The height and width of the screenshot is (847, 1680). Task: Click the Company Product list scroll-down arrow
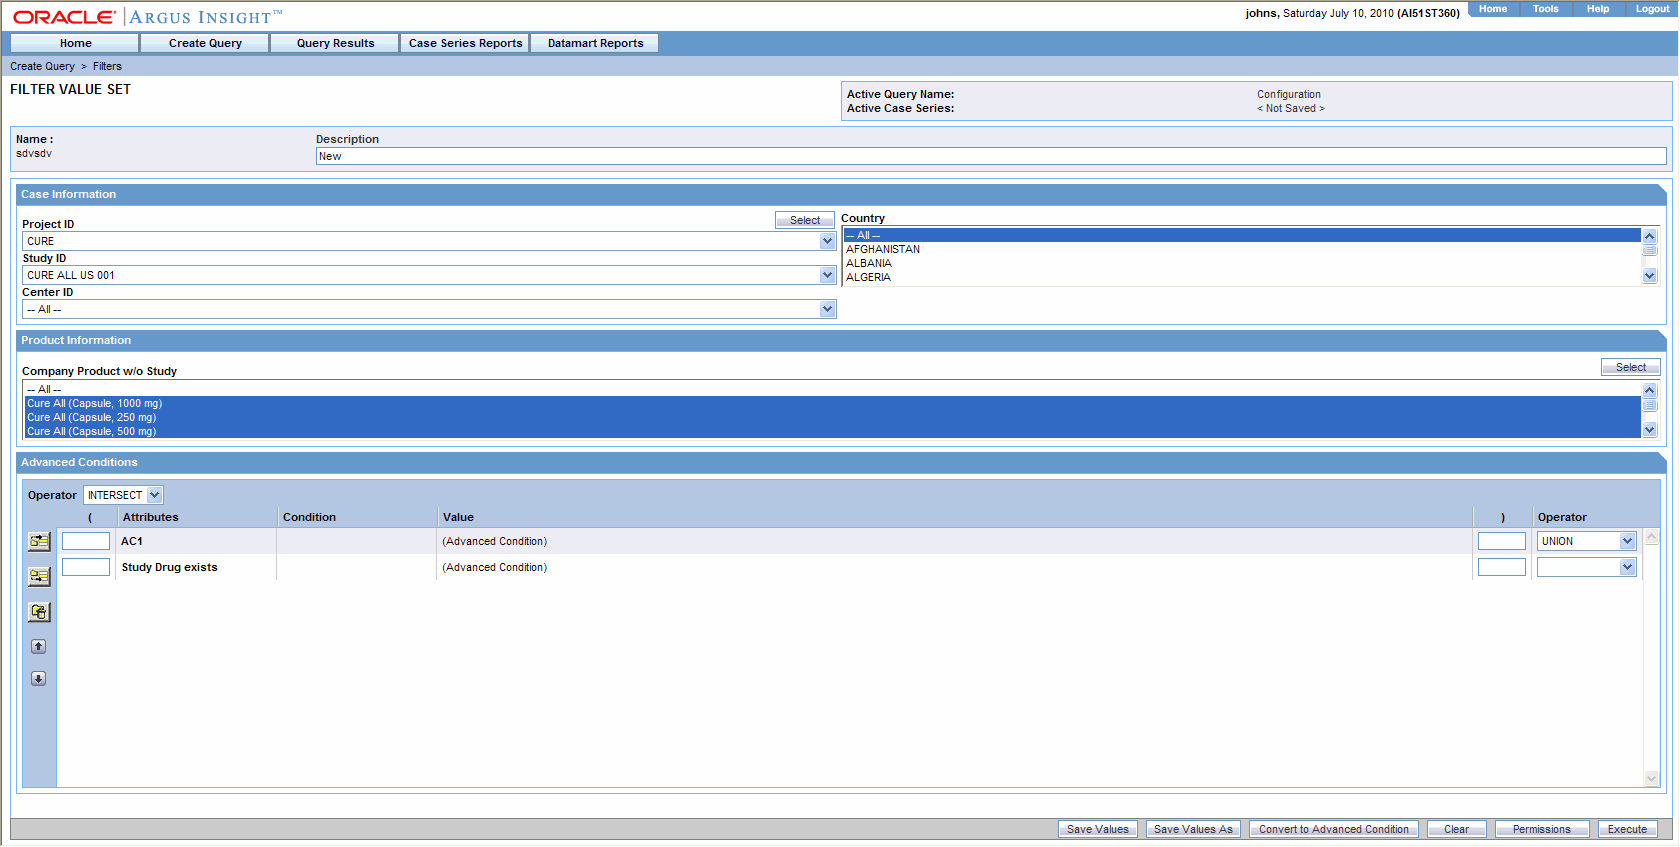[x=1650, y=430]
